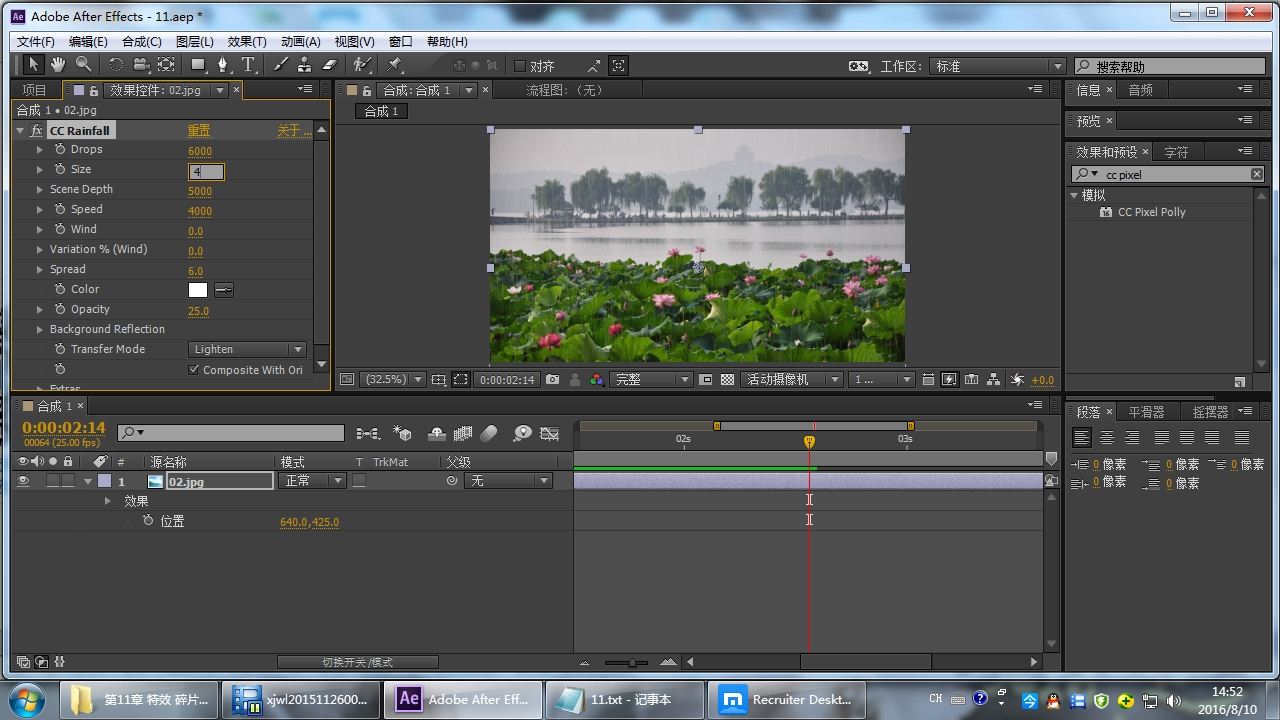The image size is (1280, 720).
Task: Click 重置 reset link for CC Rainfall
Action: click(x=199, y=131)
